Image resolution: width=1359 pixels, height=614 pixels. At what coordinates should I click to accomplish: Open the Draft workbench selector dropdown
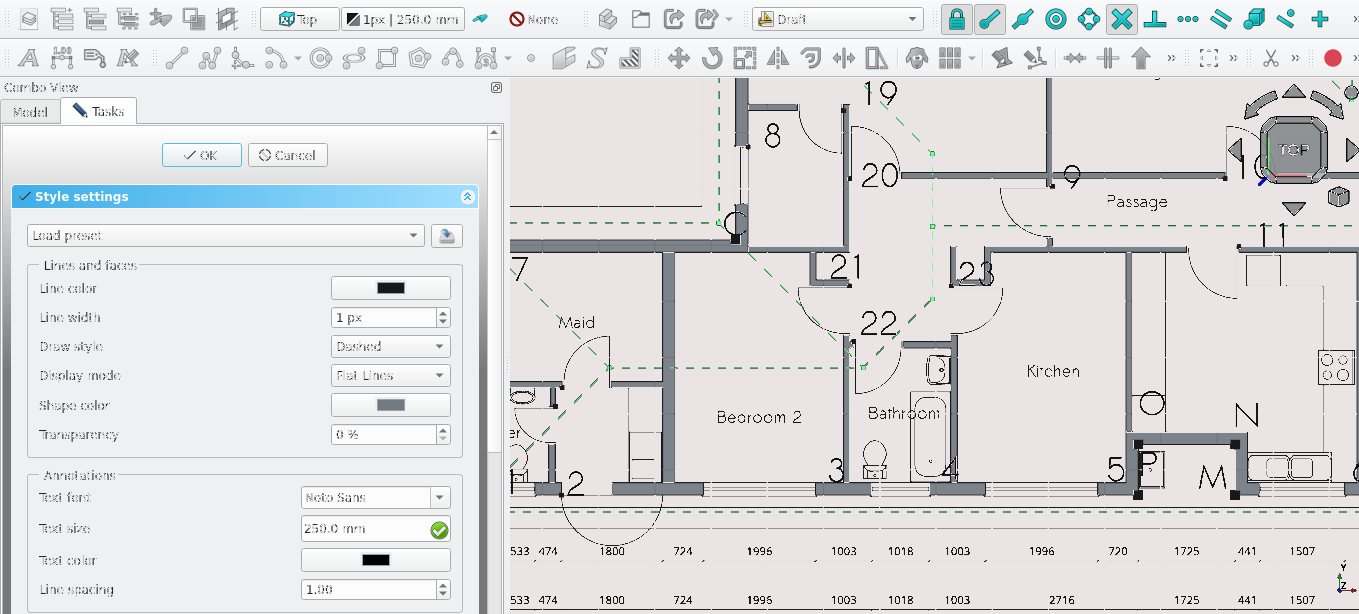click(837, 19)
